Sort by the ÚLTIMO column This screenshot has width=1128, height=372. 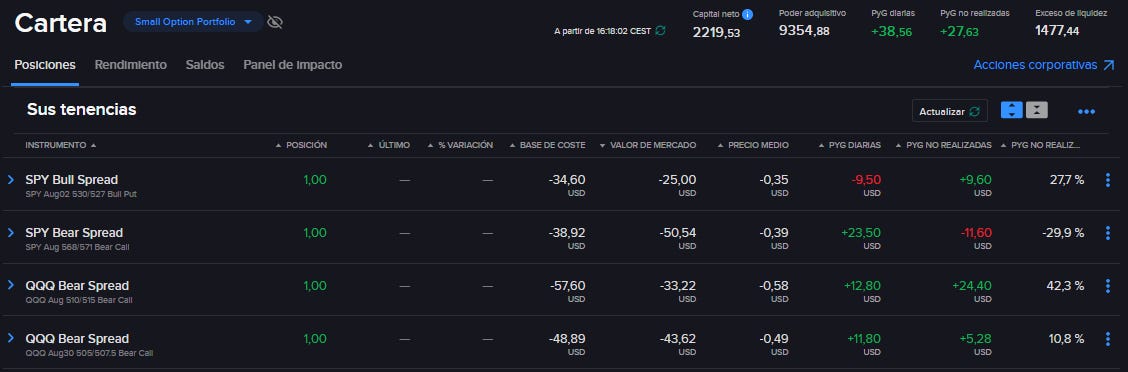(388, 145)
